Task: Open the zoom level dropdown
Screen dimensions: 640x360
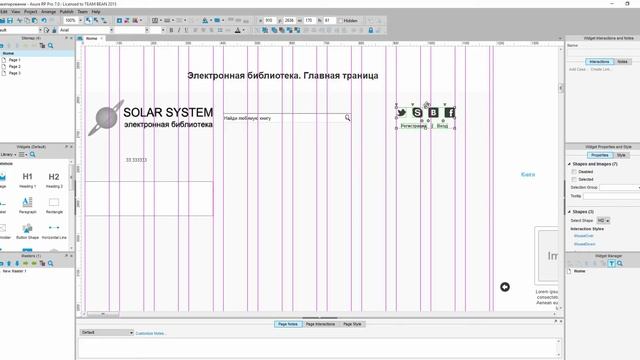Action: (80, 20)
